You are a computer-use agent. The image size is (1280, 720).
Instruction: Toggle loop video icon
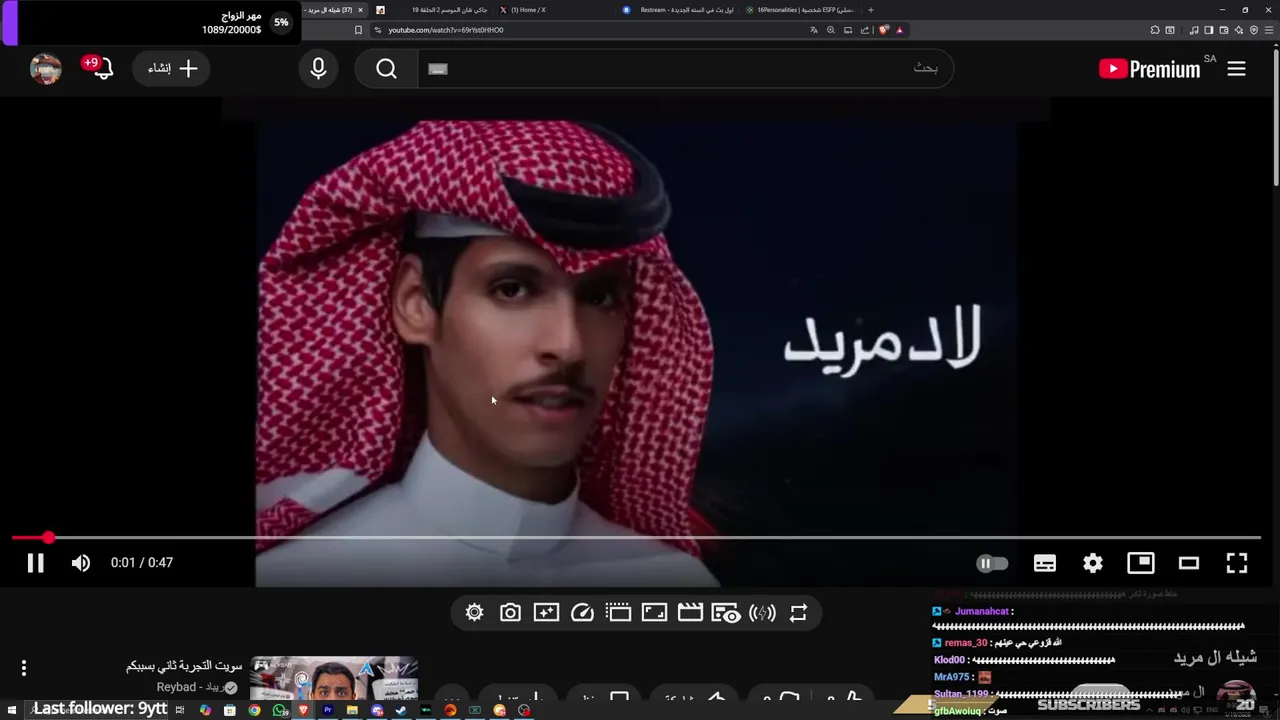(798, 613)
